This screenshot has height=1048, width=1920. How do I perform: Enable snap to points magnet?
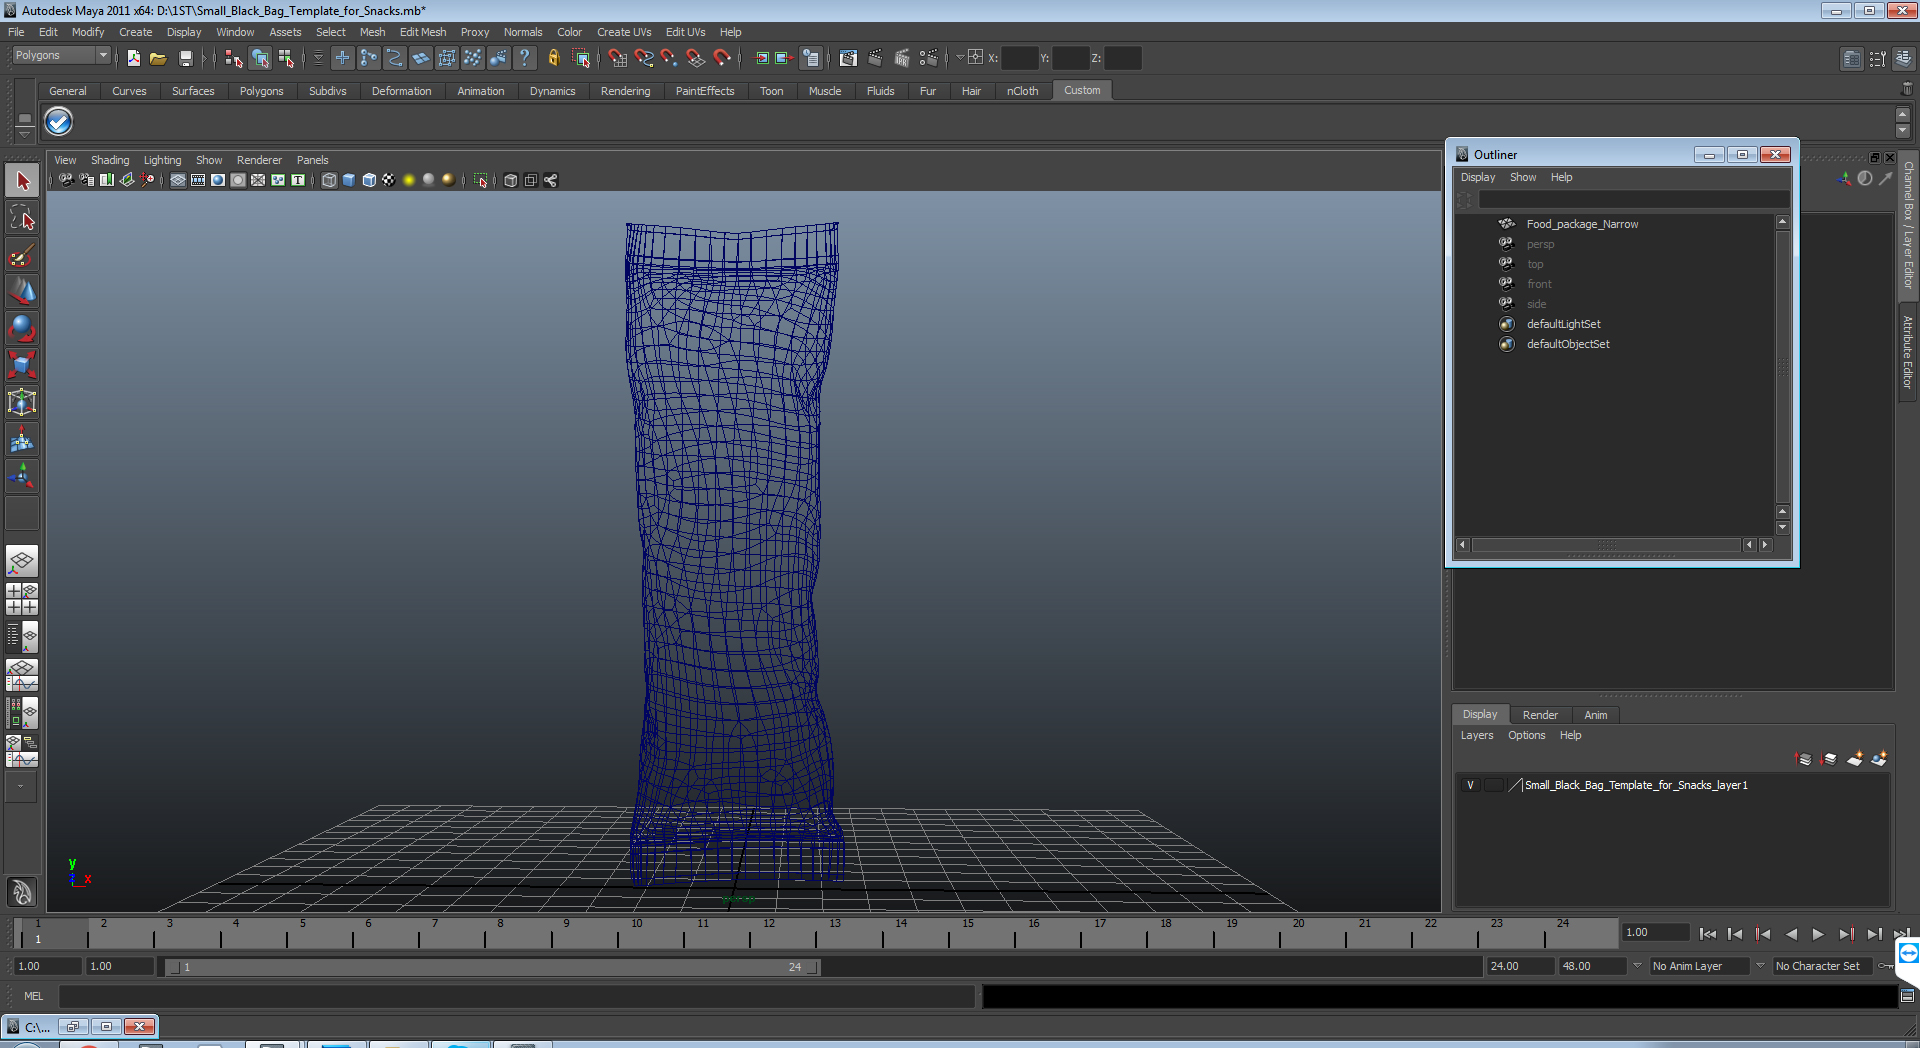tap(670, 59)
